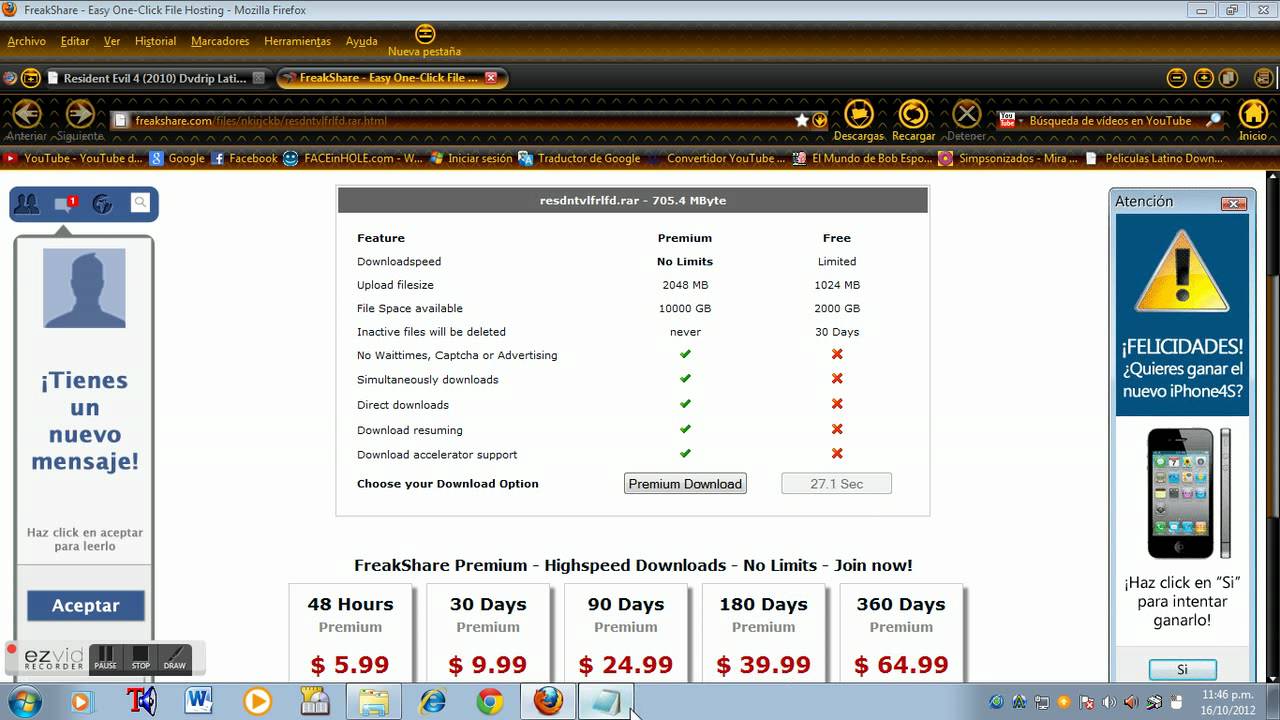Close the Resident Evil 4 tab
Image resolution: width=1280 pixels, height=720 pixels.
(x=258, y=78)
